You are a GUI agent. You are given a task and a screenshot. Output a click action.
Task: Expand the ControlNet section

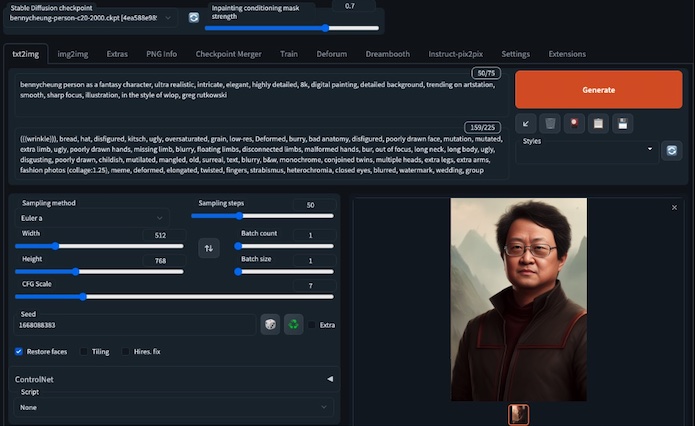pyautogui.click(x=330, y=379)
